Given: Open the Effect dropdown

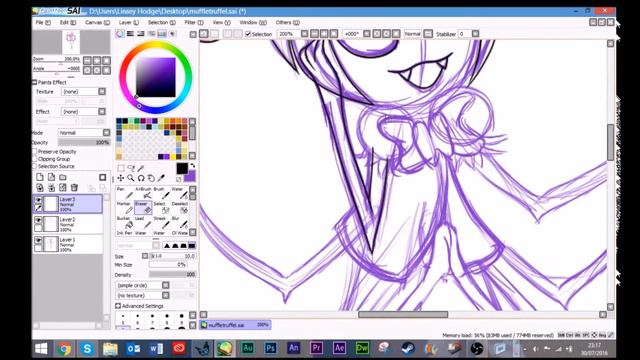Looking at the screenshot, I should click(102, 111).
